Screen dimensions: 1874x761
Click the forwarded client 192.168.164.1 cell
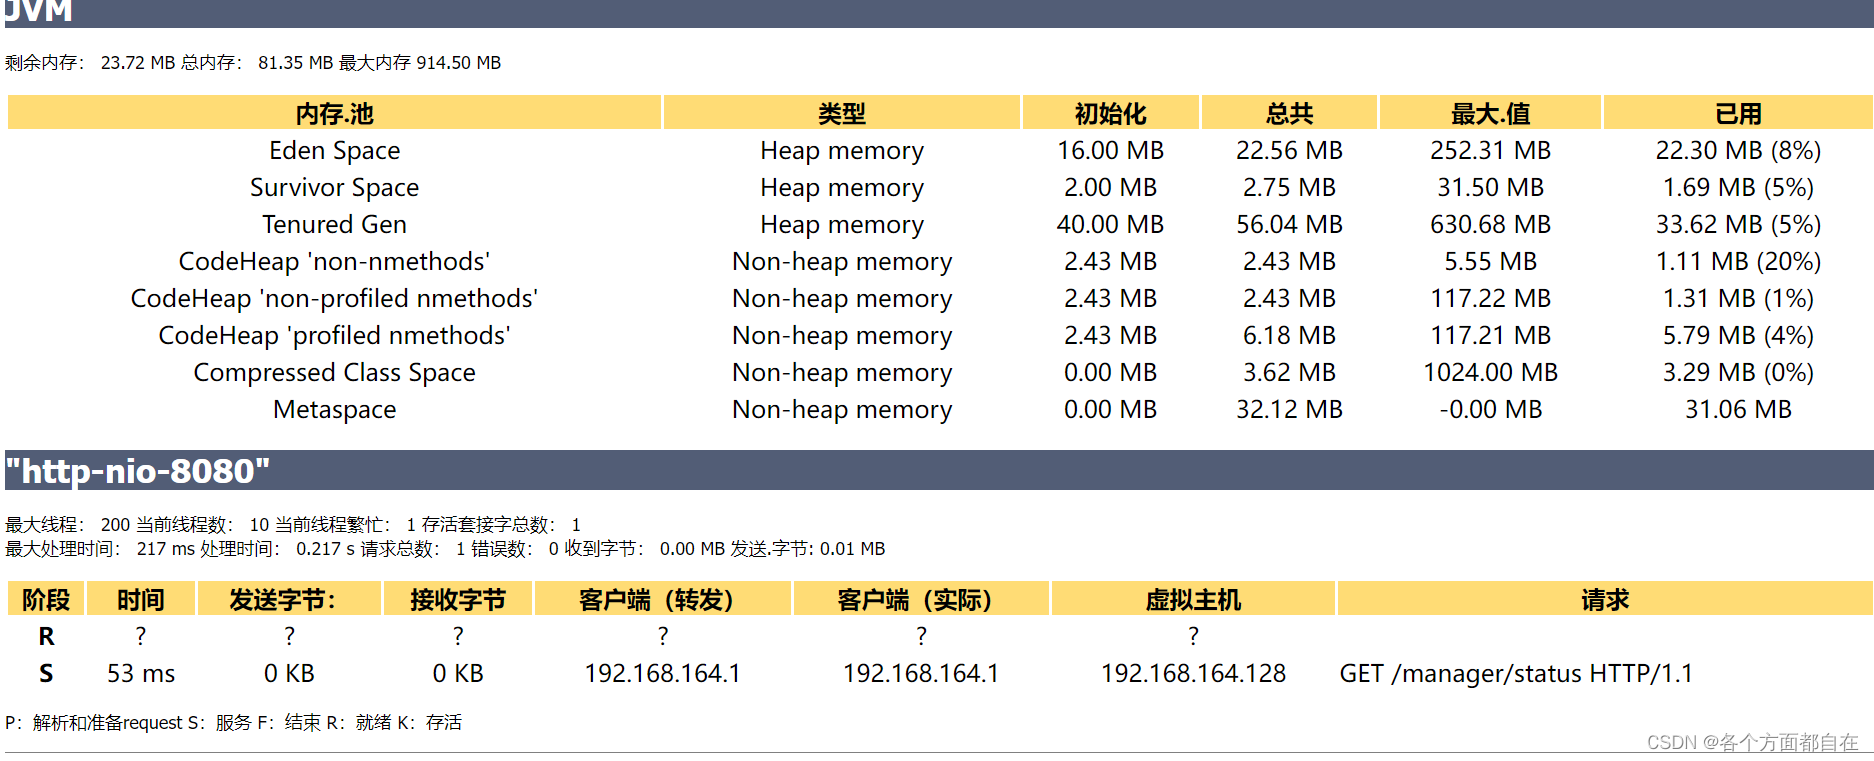tap(663, 673)
